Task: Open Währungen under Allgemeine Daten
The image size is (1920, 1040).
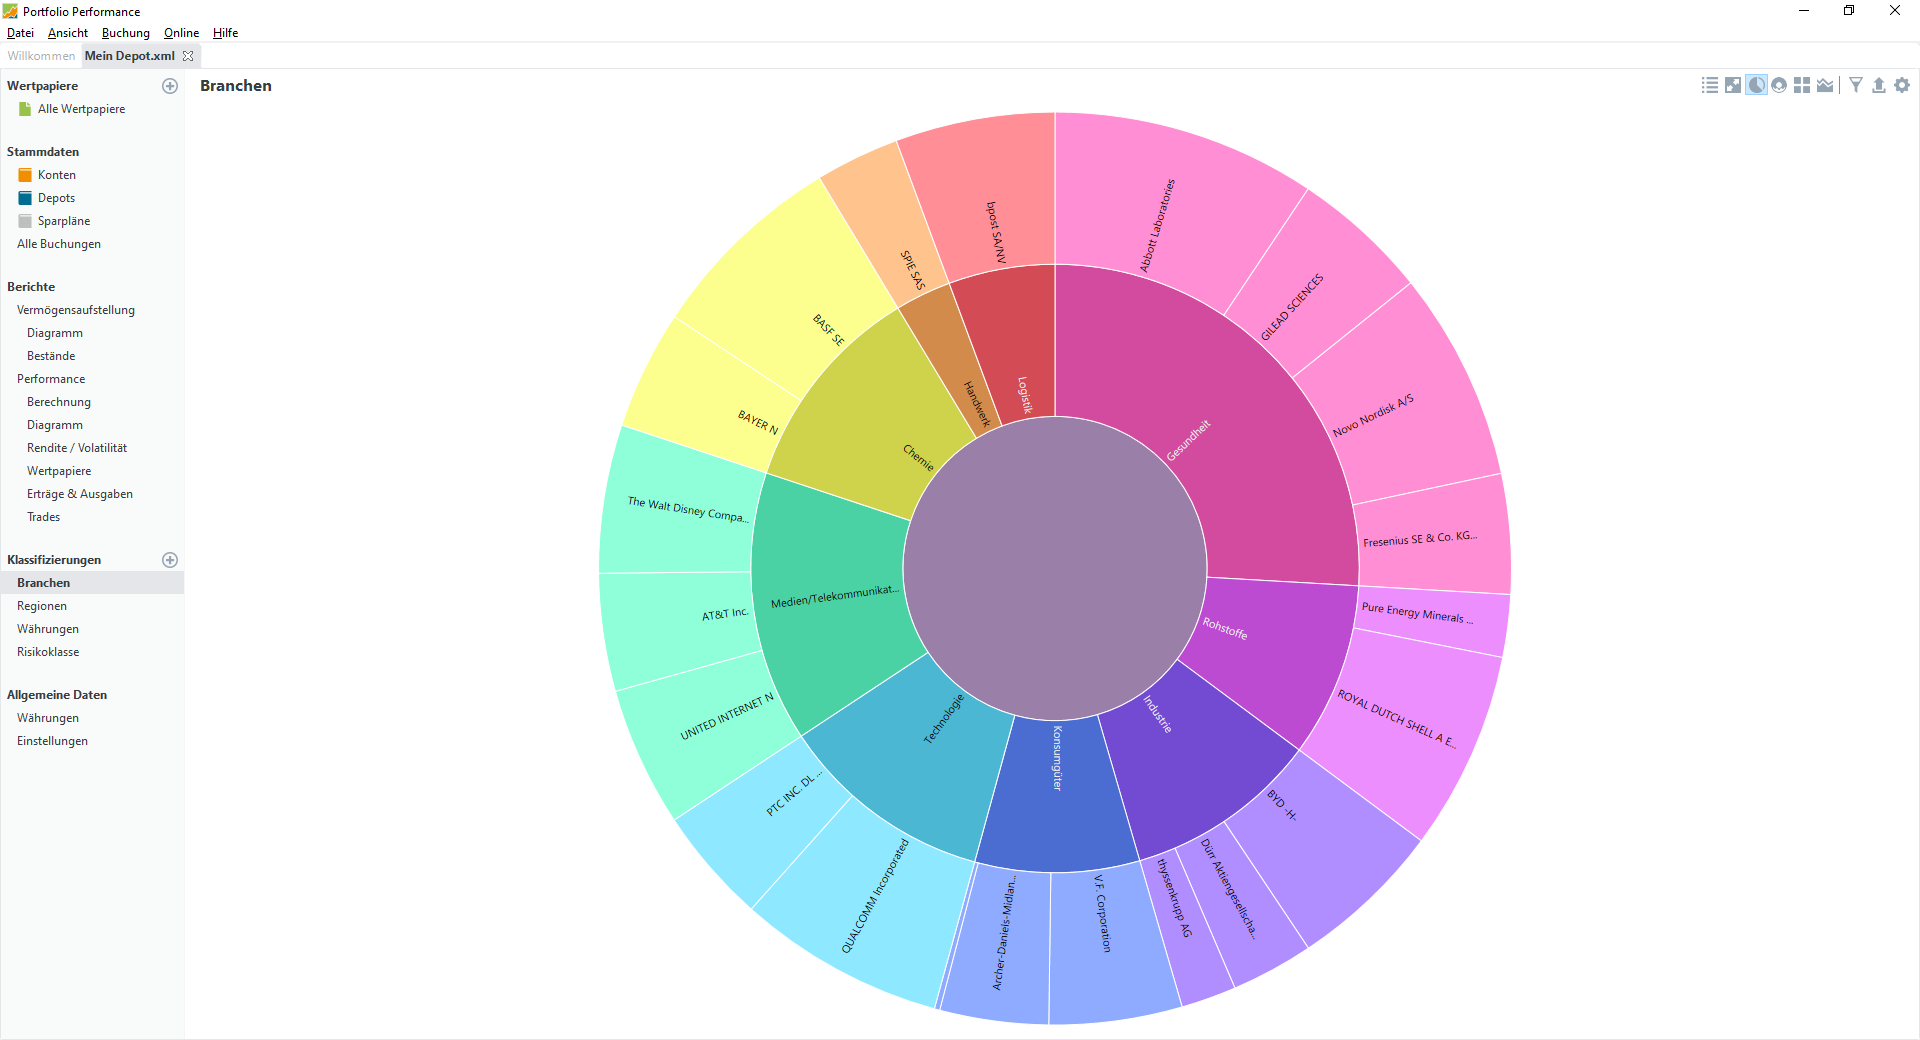Action: 48,718
